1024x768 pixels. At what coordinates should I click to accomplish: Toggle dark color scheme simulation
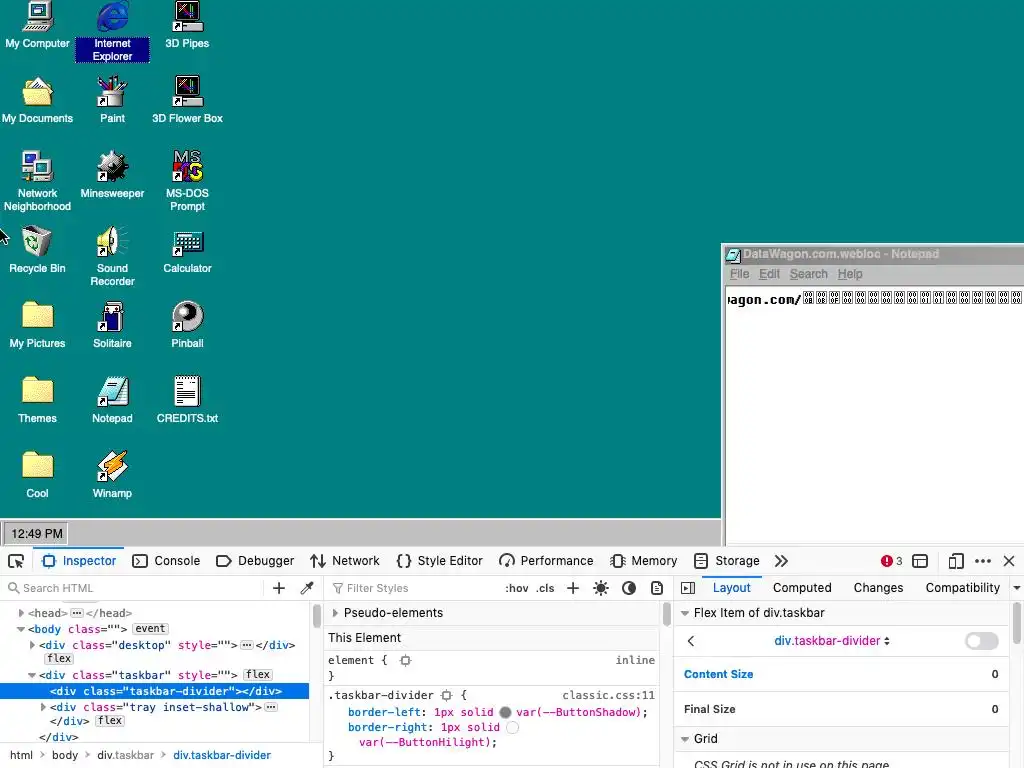[x=629, y=588]
